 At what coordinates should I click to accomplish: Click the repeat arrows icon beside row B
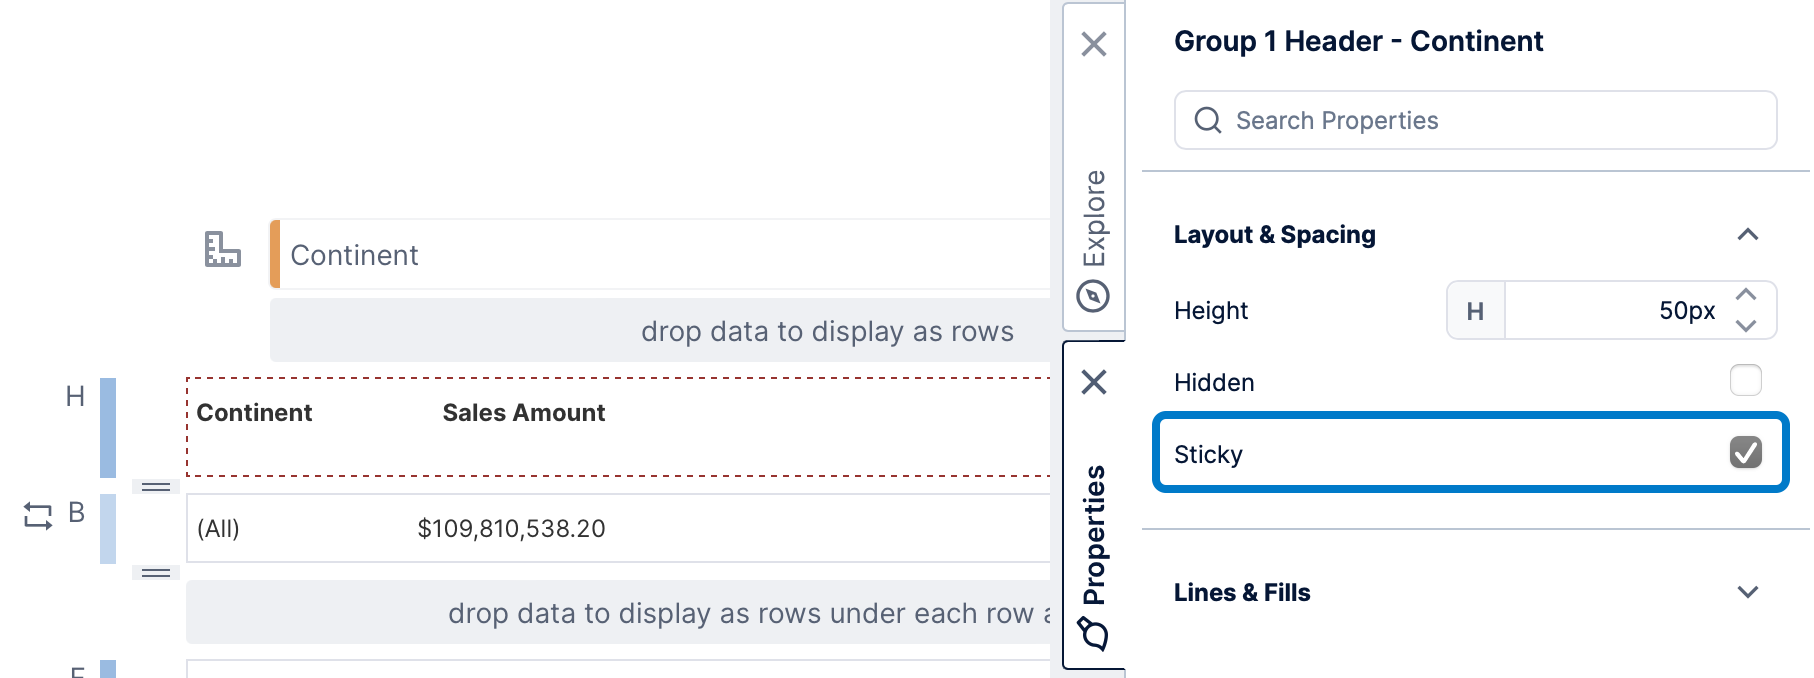pyautogui.click(x=38, y=516)
